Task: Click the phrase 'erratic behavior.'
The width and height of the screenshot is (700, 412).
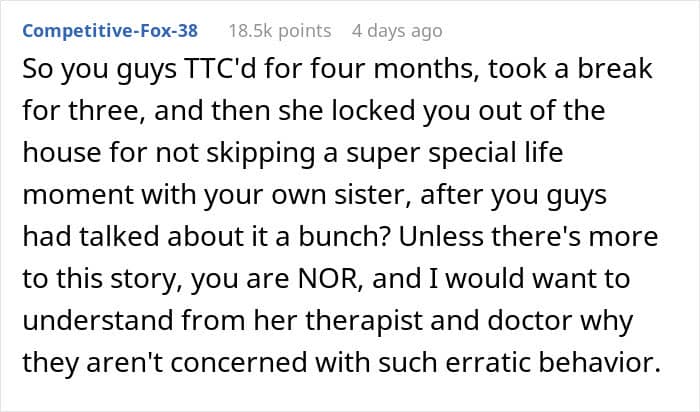Action: point(553,362)
